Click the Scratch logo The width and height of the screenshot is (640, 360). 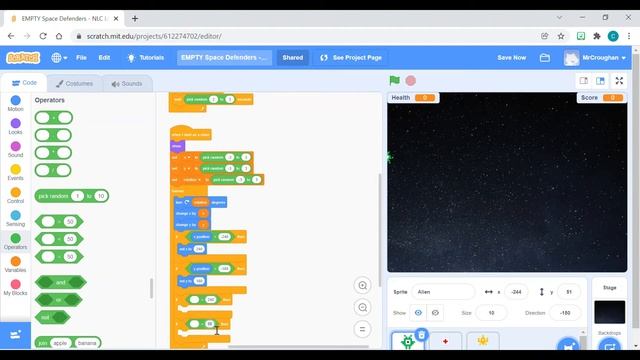click(23, 58)
